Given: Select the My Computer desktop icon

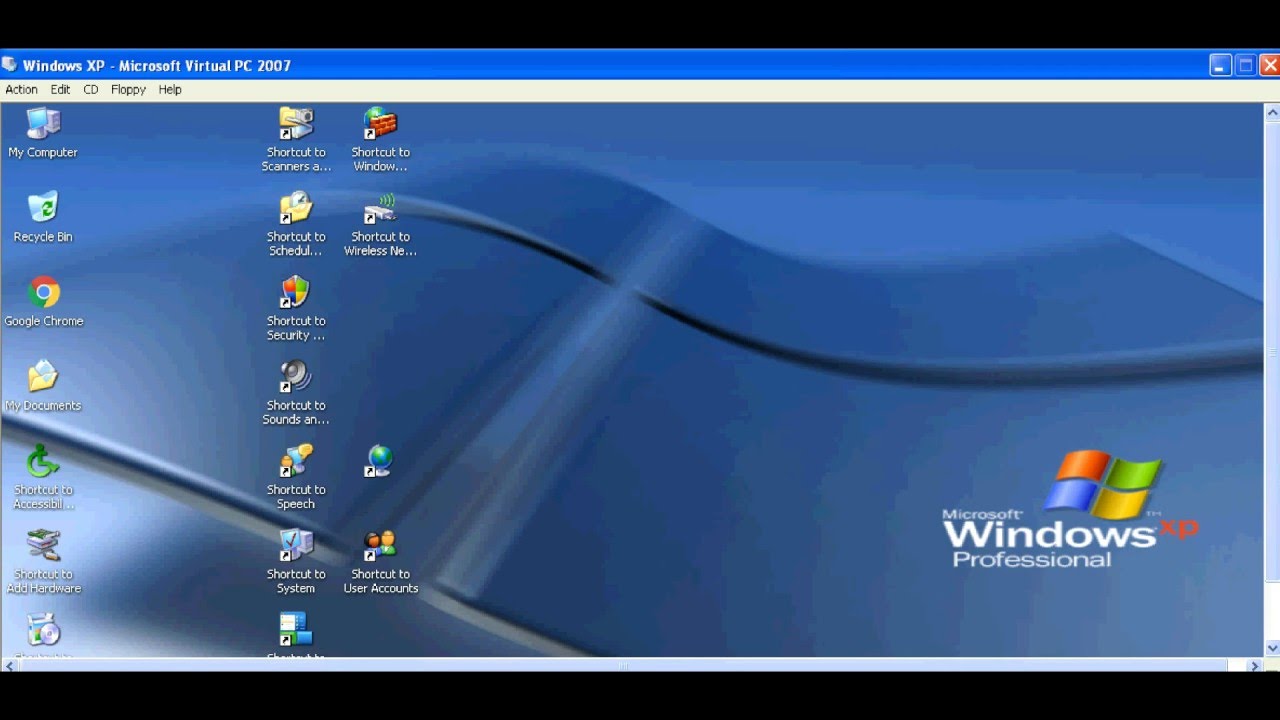Looking at the screenshot, I should coord(43,133).
